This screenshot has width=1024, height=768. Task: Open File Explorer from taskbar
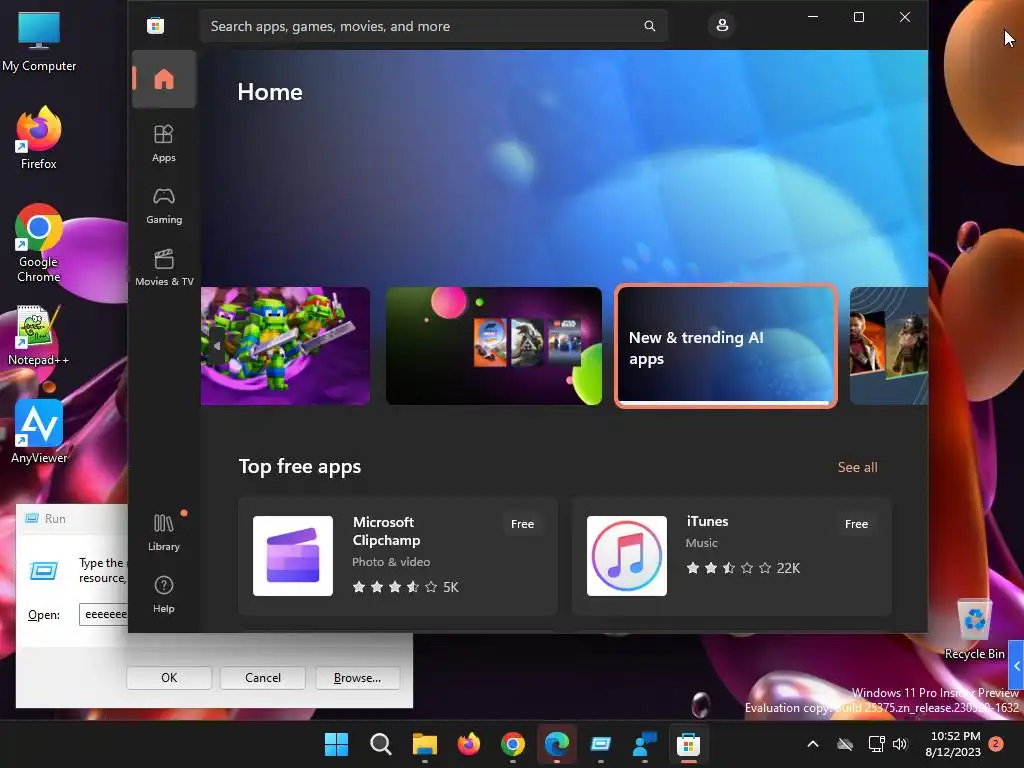tap(424, 744)
